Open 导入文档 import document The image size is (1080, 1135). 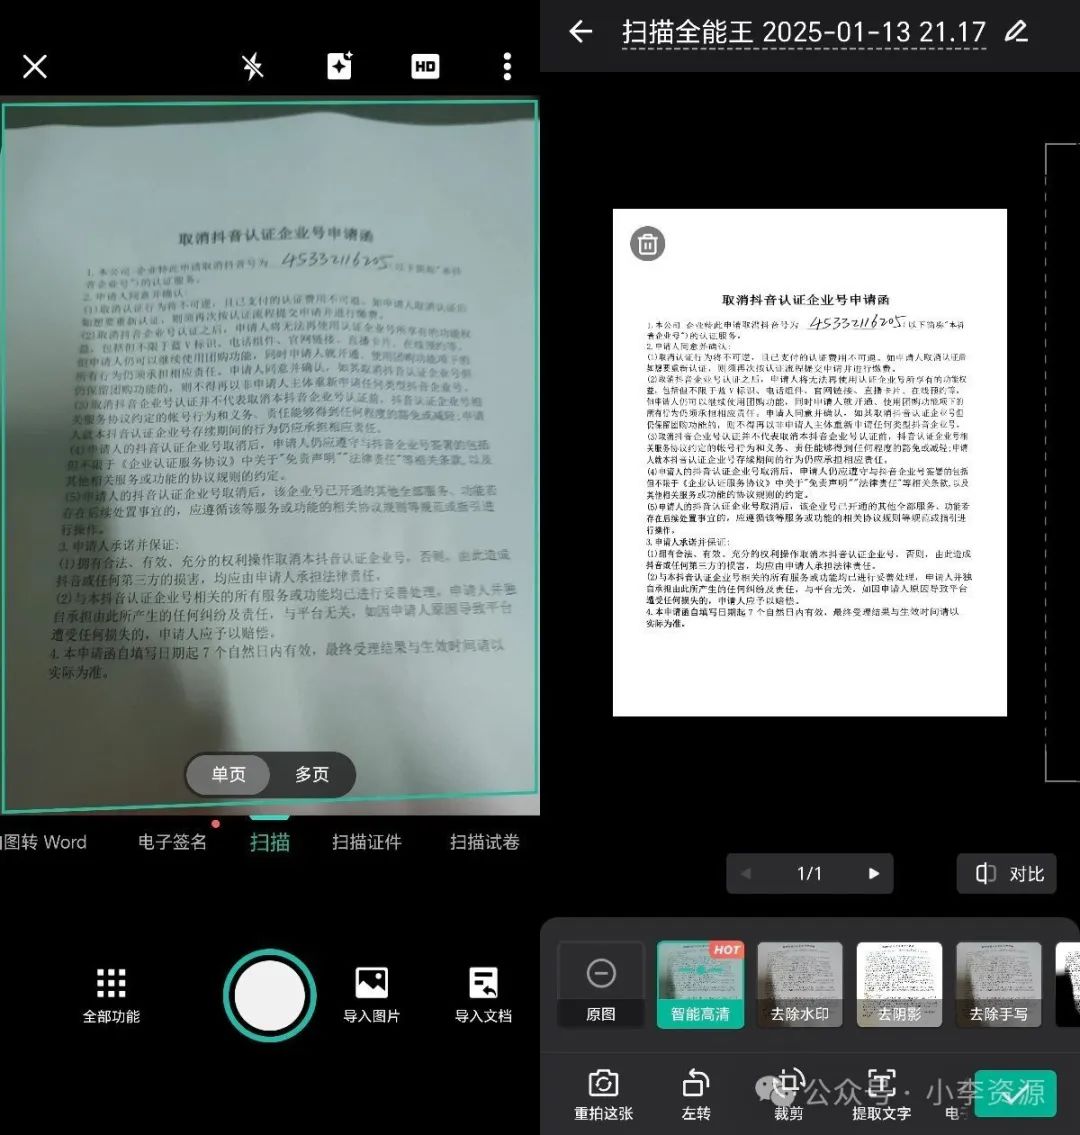tap(483, 996)
